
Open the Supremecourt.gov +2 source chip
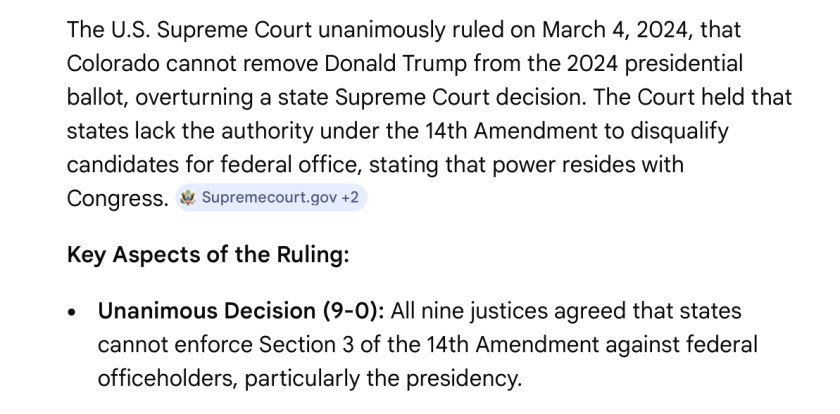pyautogui.click(x=270, y=198)
